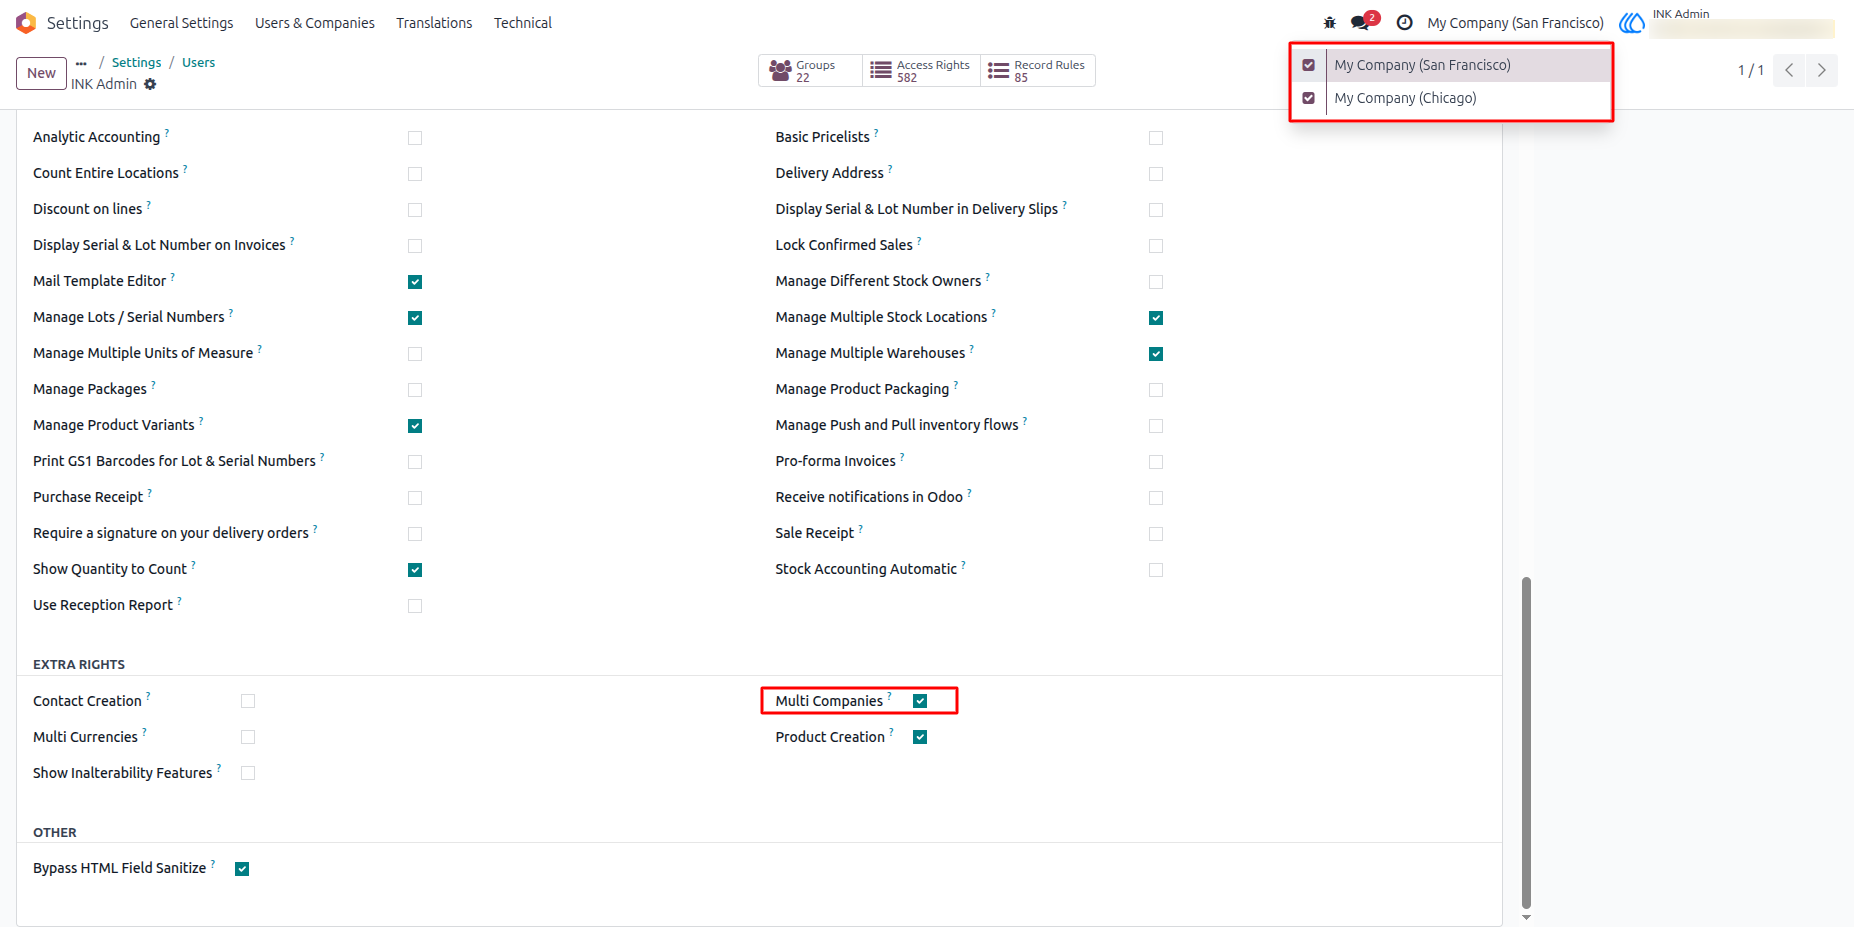This screenshot has height=927, width=1854.
Task: Open the Groups stat button
Action: (810, 71)
